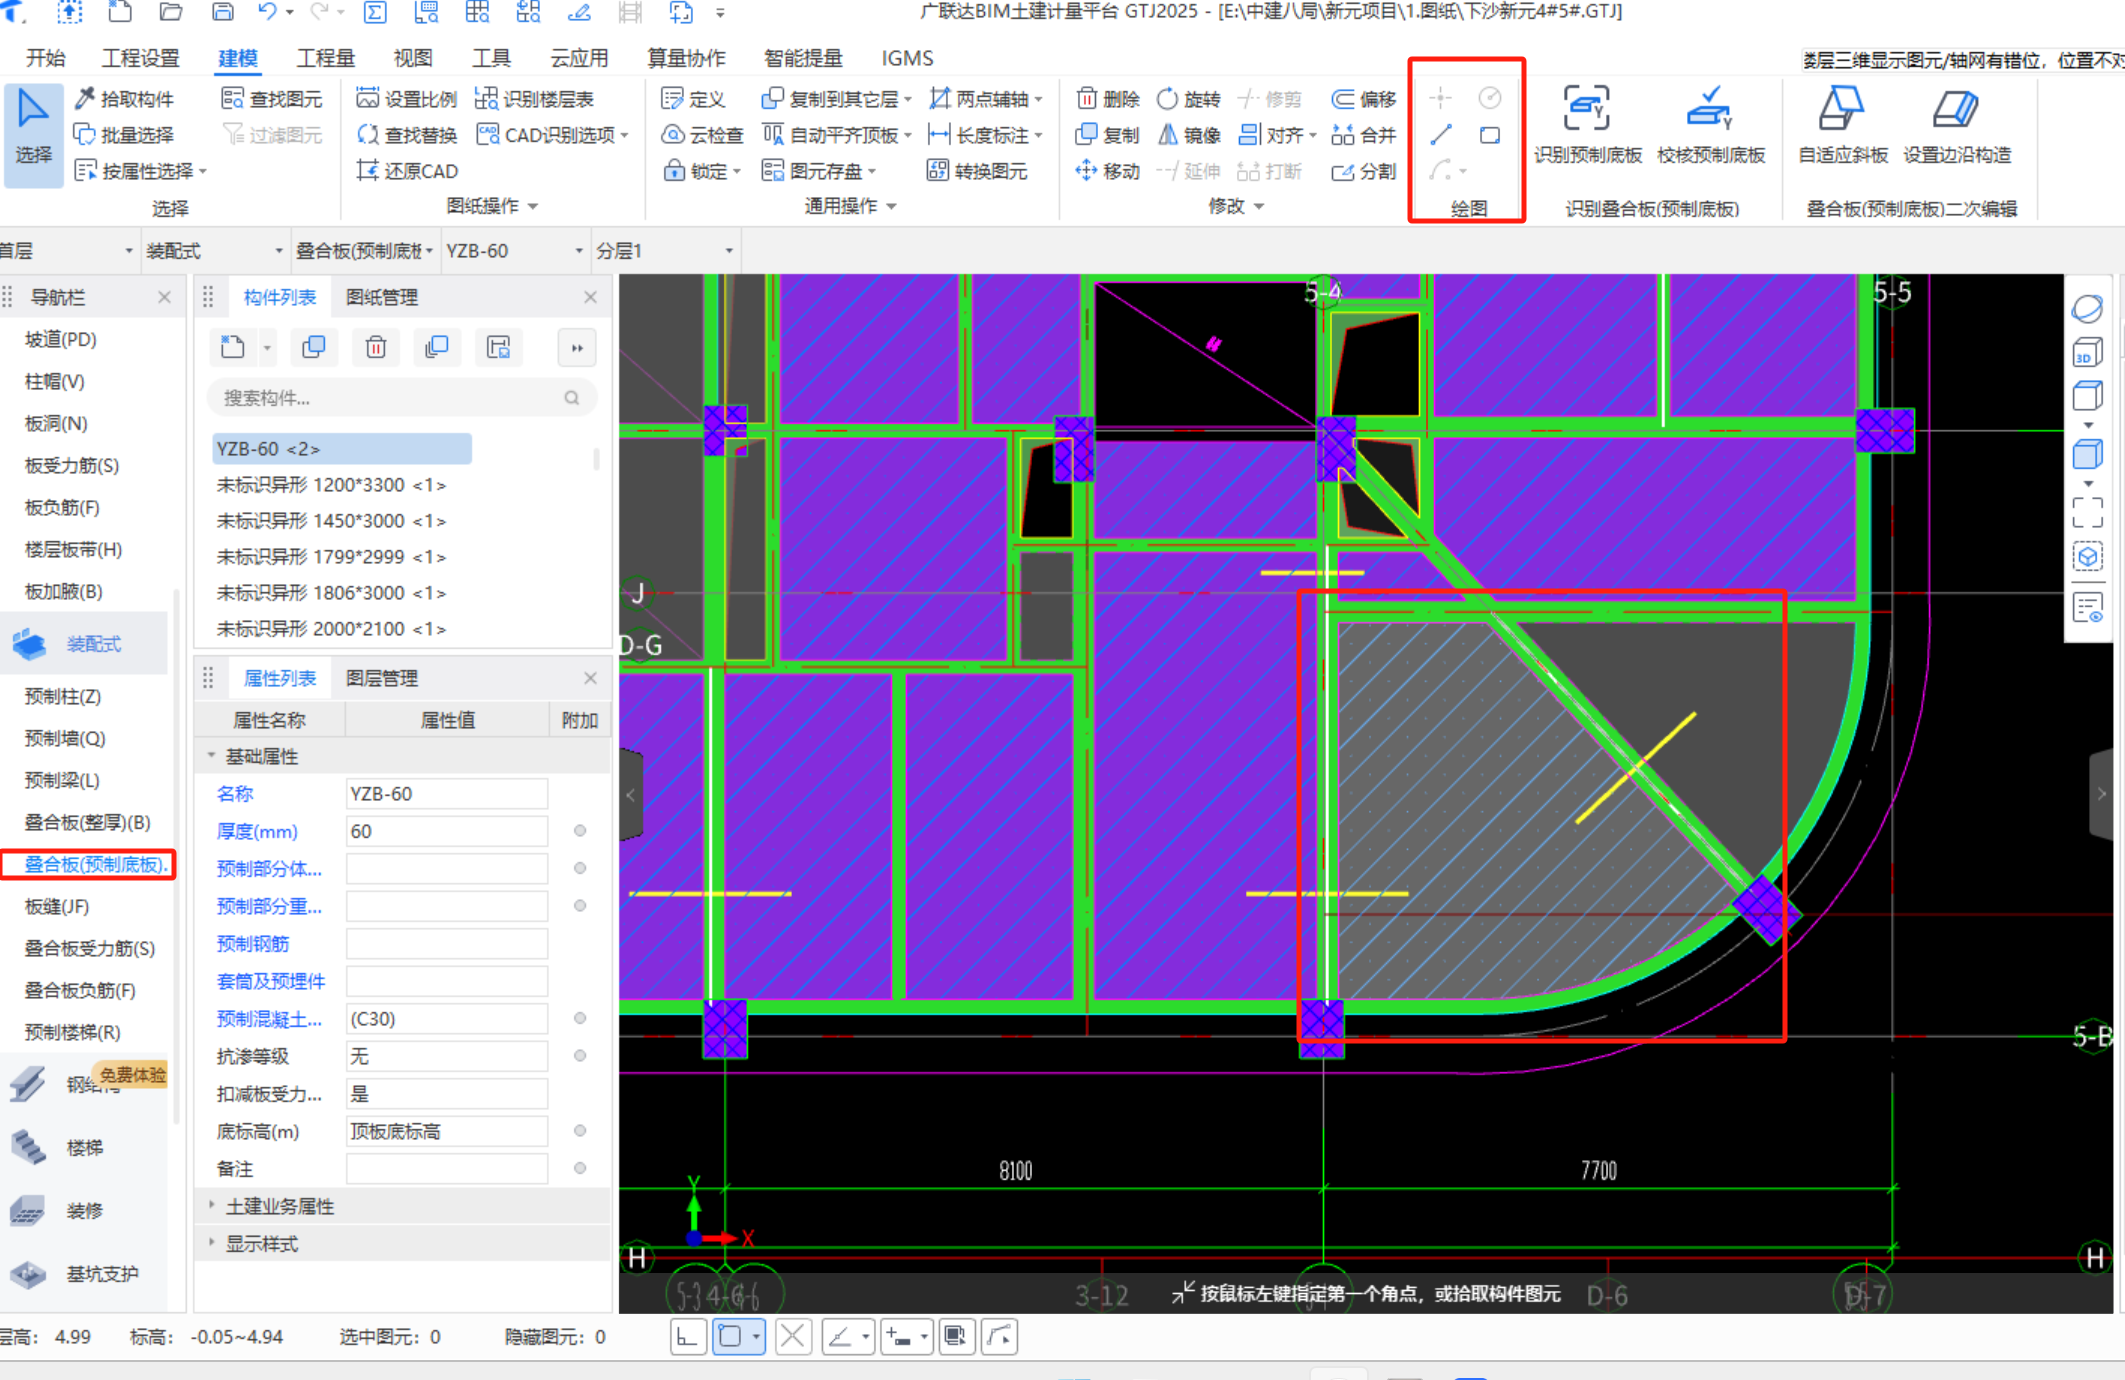Click the 定义 define tool
Image resolution: width=2125 pixels, height=1380 pixels.
(693, 99)
